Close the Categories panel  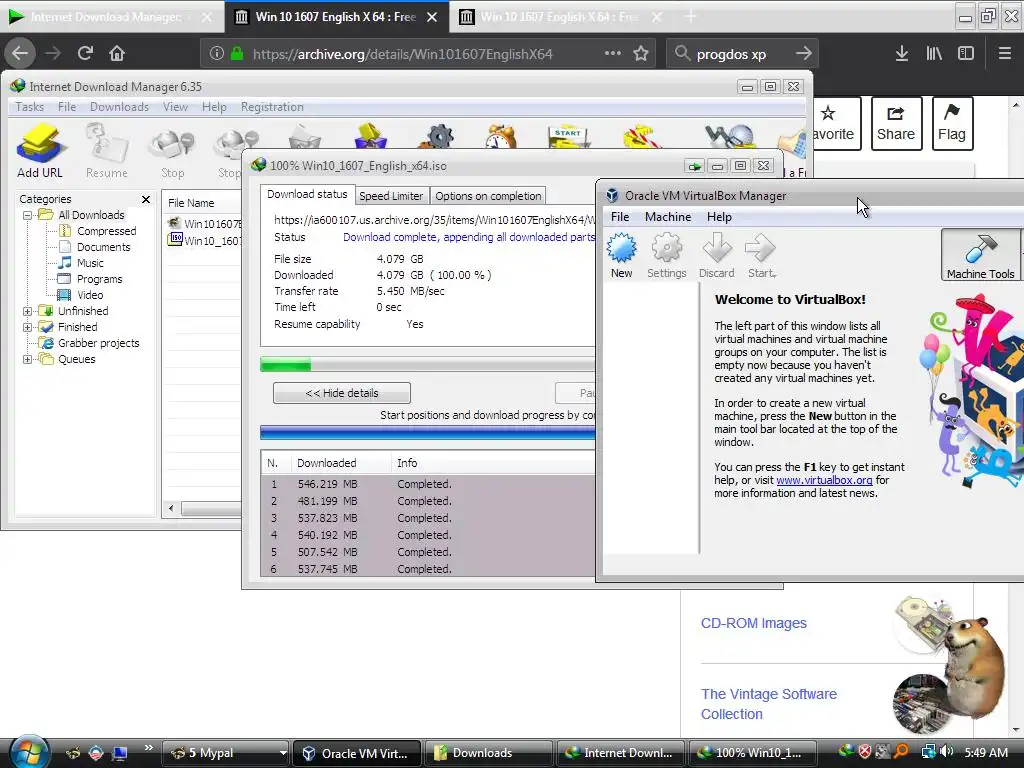point(146,199)
